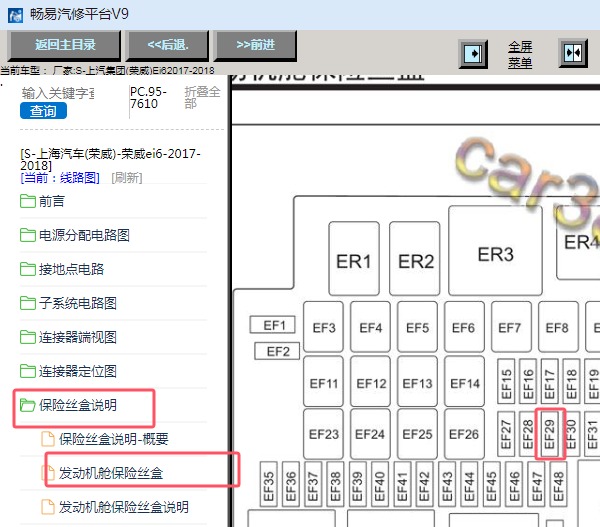Click fuse EF40 in the diagram
The image size is (600, 527).
[x=380, y=484]
